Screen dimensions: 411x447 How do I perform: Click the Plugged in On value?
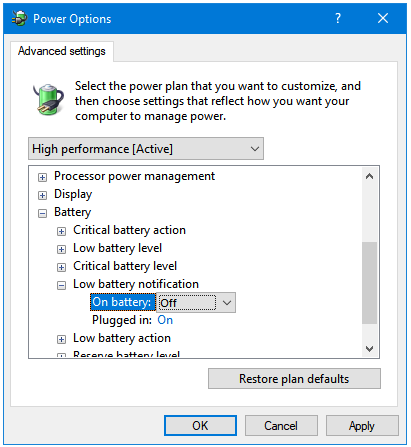click(x=165, y=320)
